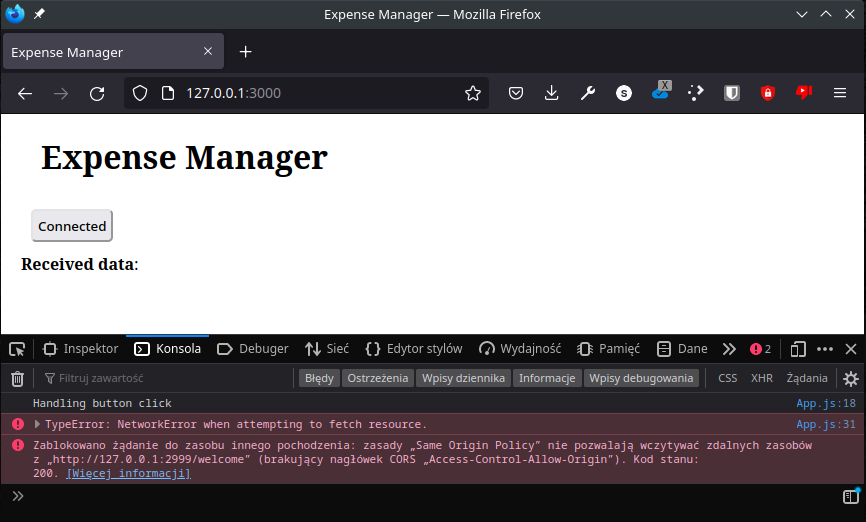Switch to the Konsola tab
The image size is (866, 522).
tap(168, 349)
